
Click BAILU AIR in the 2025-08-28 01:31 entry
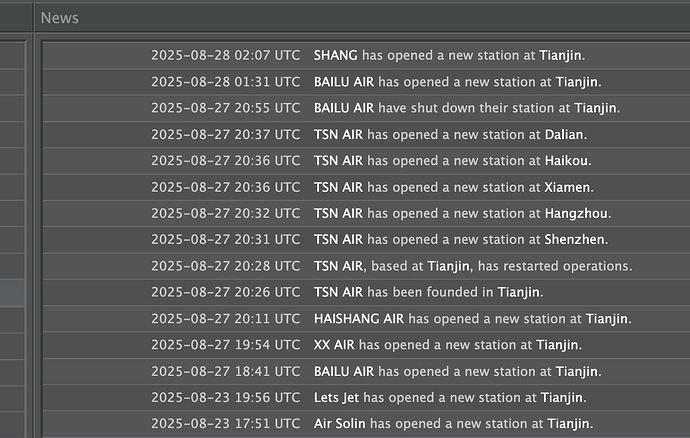(x=343, y=81)
